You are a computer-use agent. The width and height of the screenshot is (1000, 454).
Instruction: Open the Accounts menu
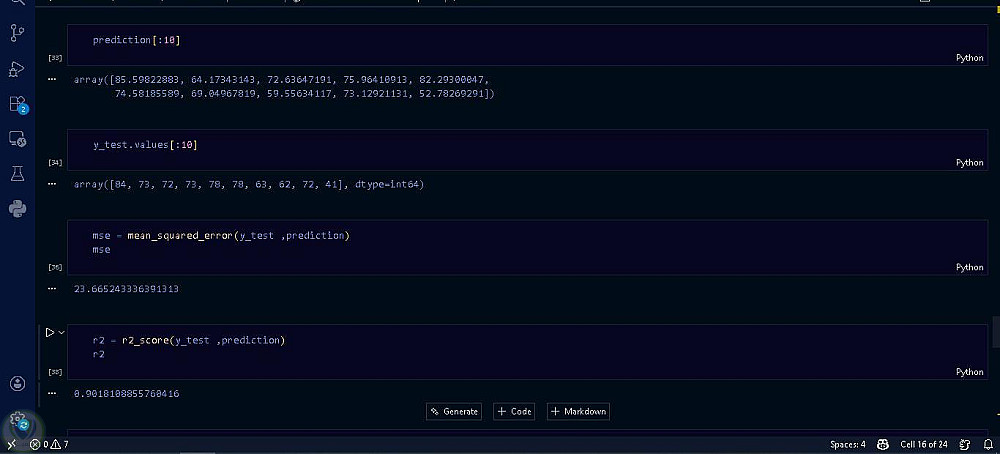(18, 383)
